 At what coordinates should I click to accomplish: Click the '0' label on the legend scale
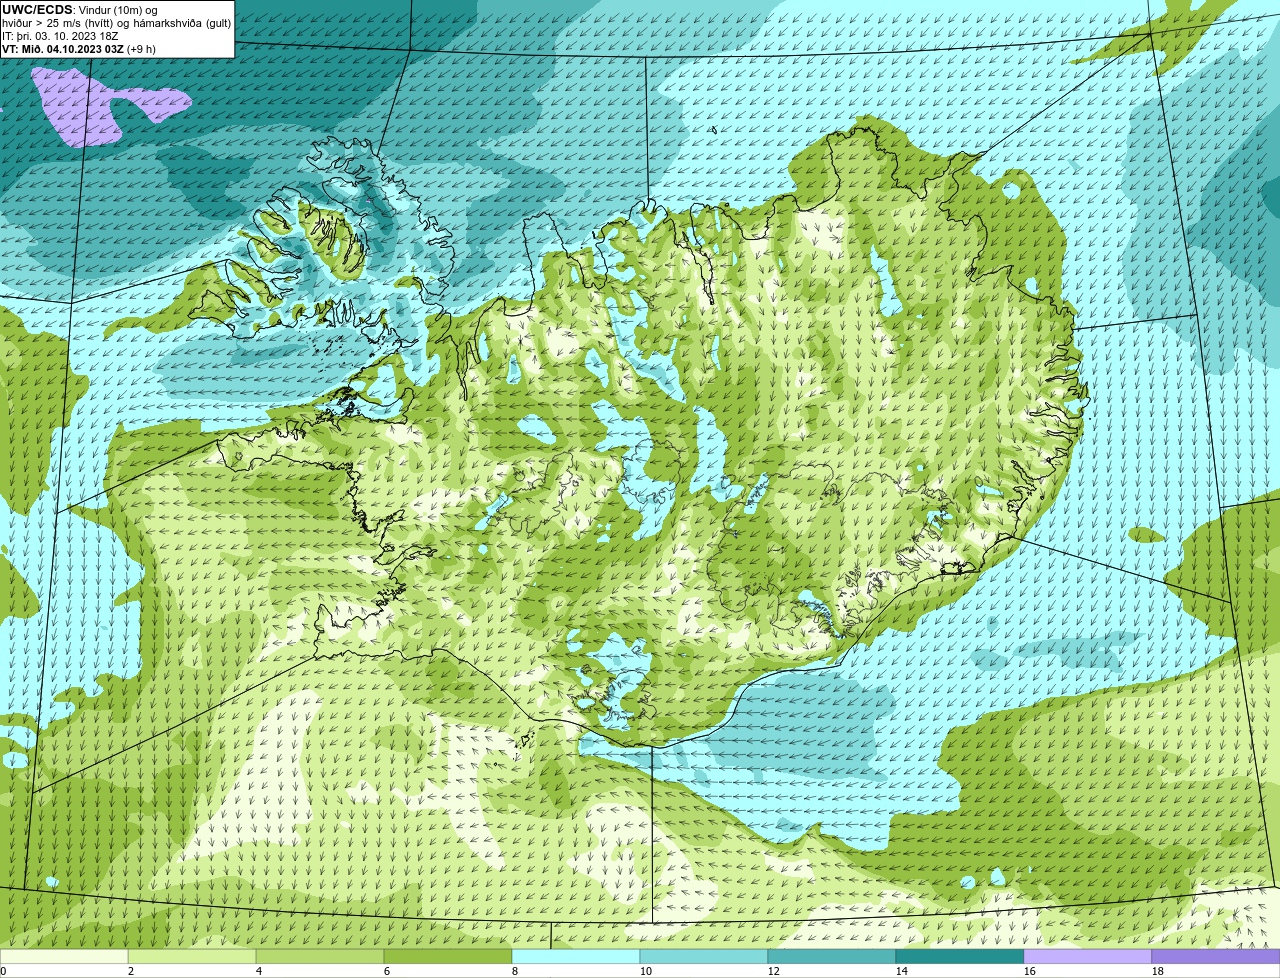pos(4,971)
